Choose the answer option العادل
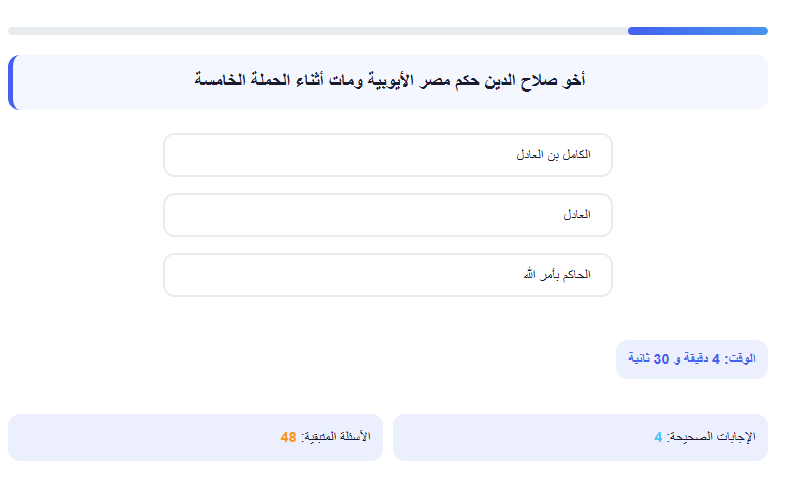The width and height of the screenshot is (785, 481). click(x=388, y=215)
